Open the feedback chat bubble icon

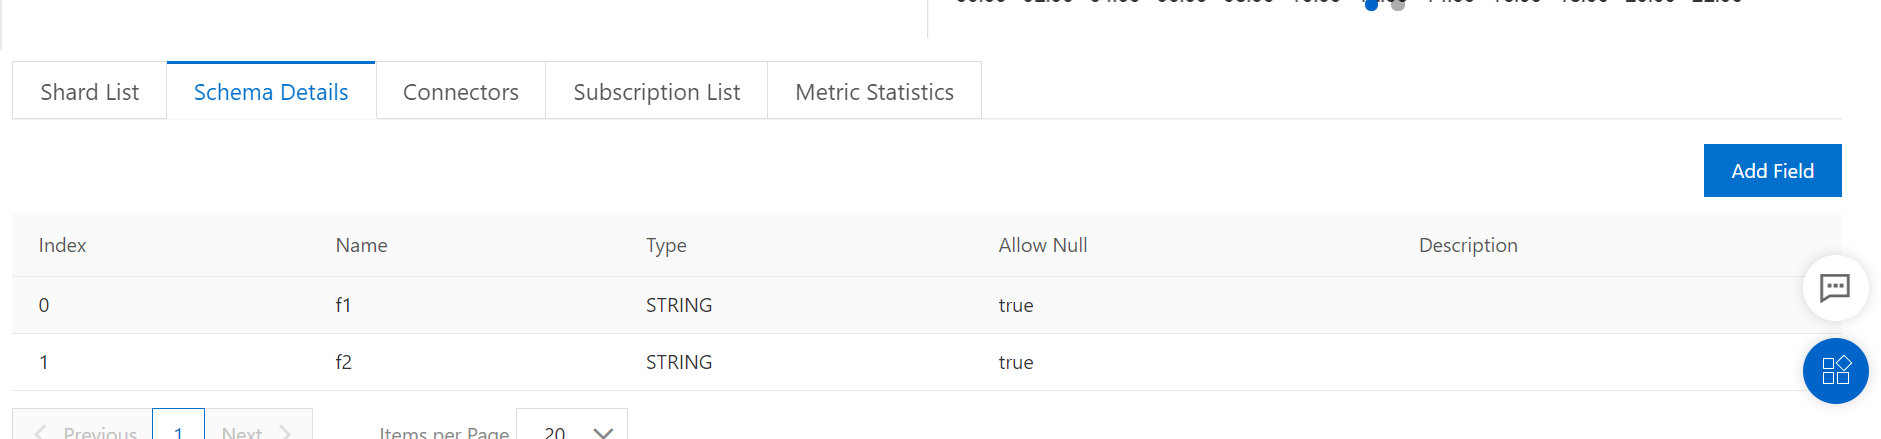point(1835,288)
